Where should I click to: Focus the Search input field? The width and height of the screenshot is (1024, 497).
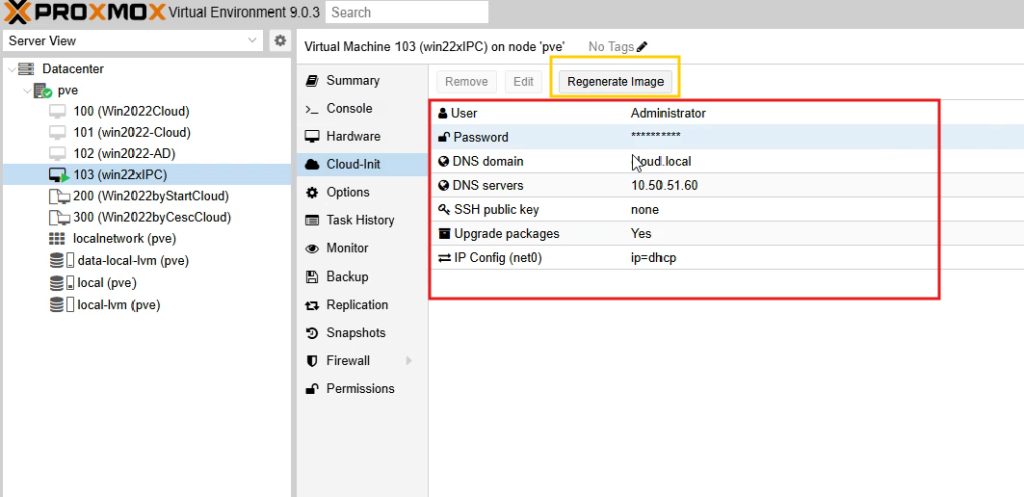pyautogui.click(x=407, y=12)
